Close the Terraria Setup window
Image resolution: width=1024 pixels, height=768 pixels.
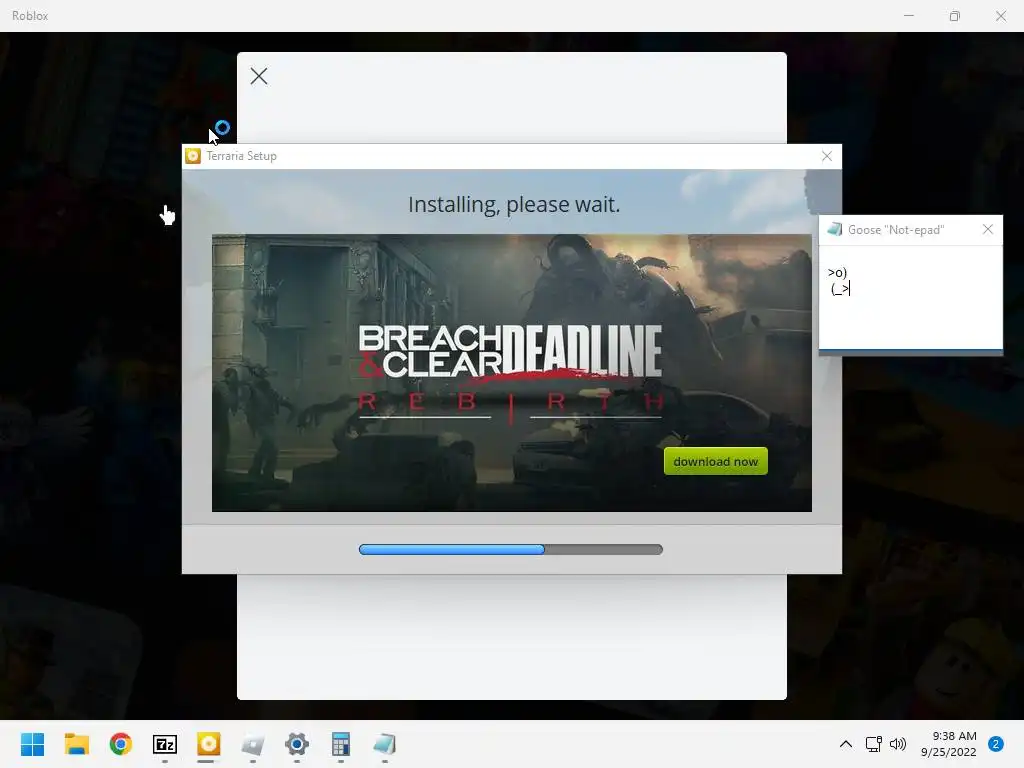click(827, 156)
